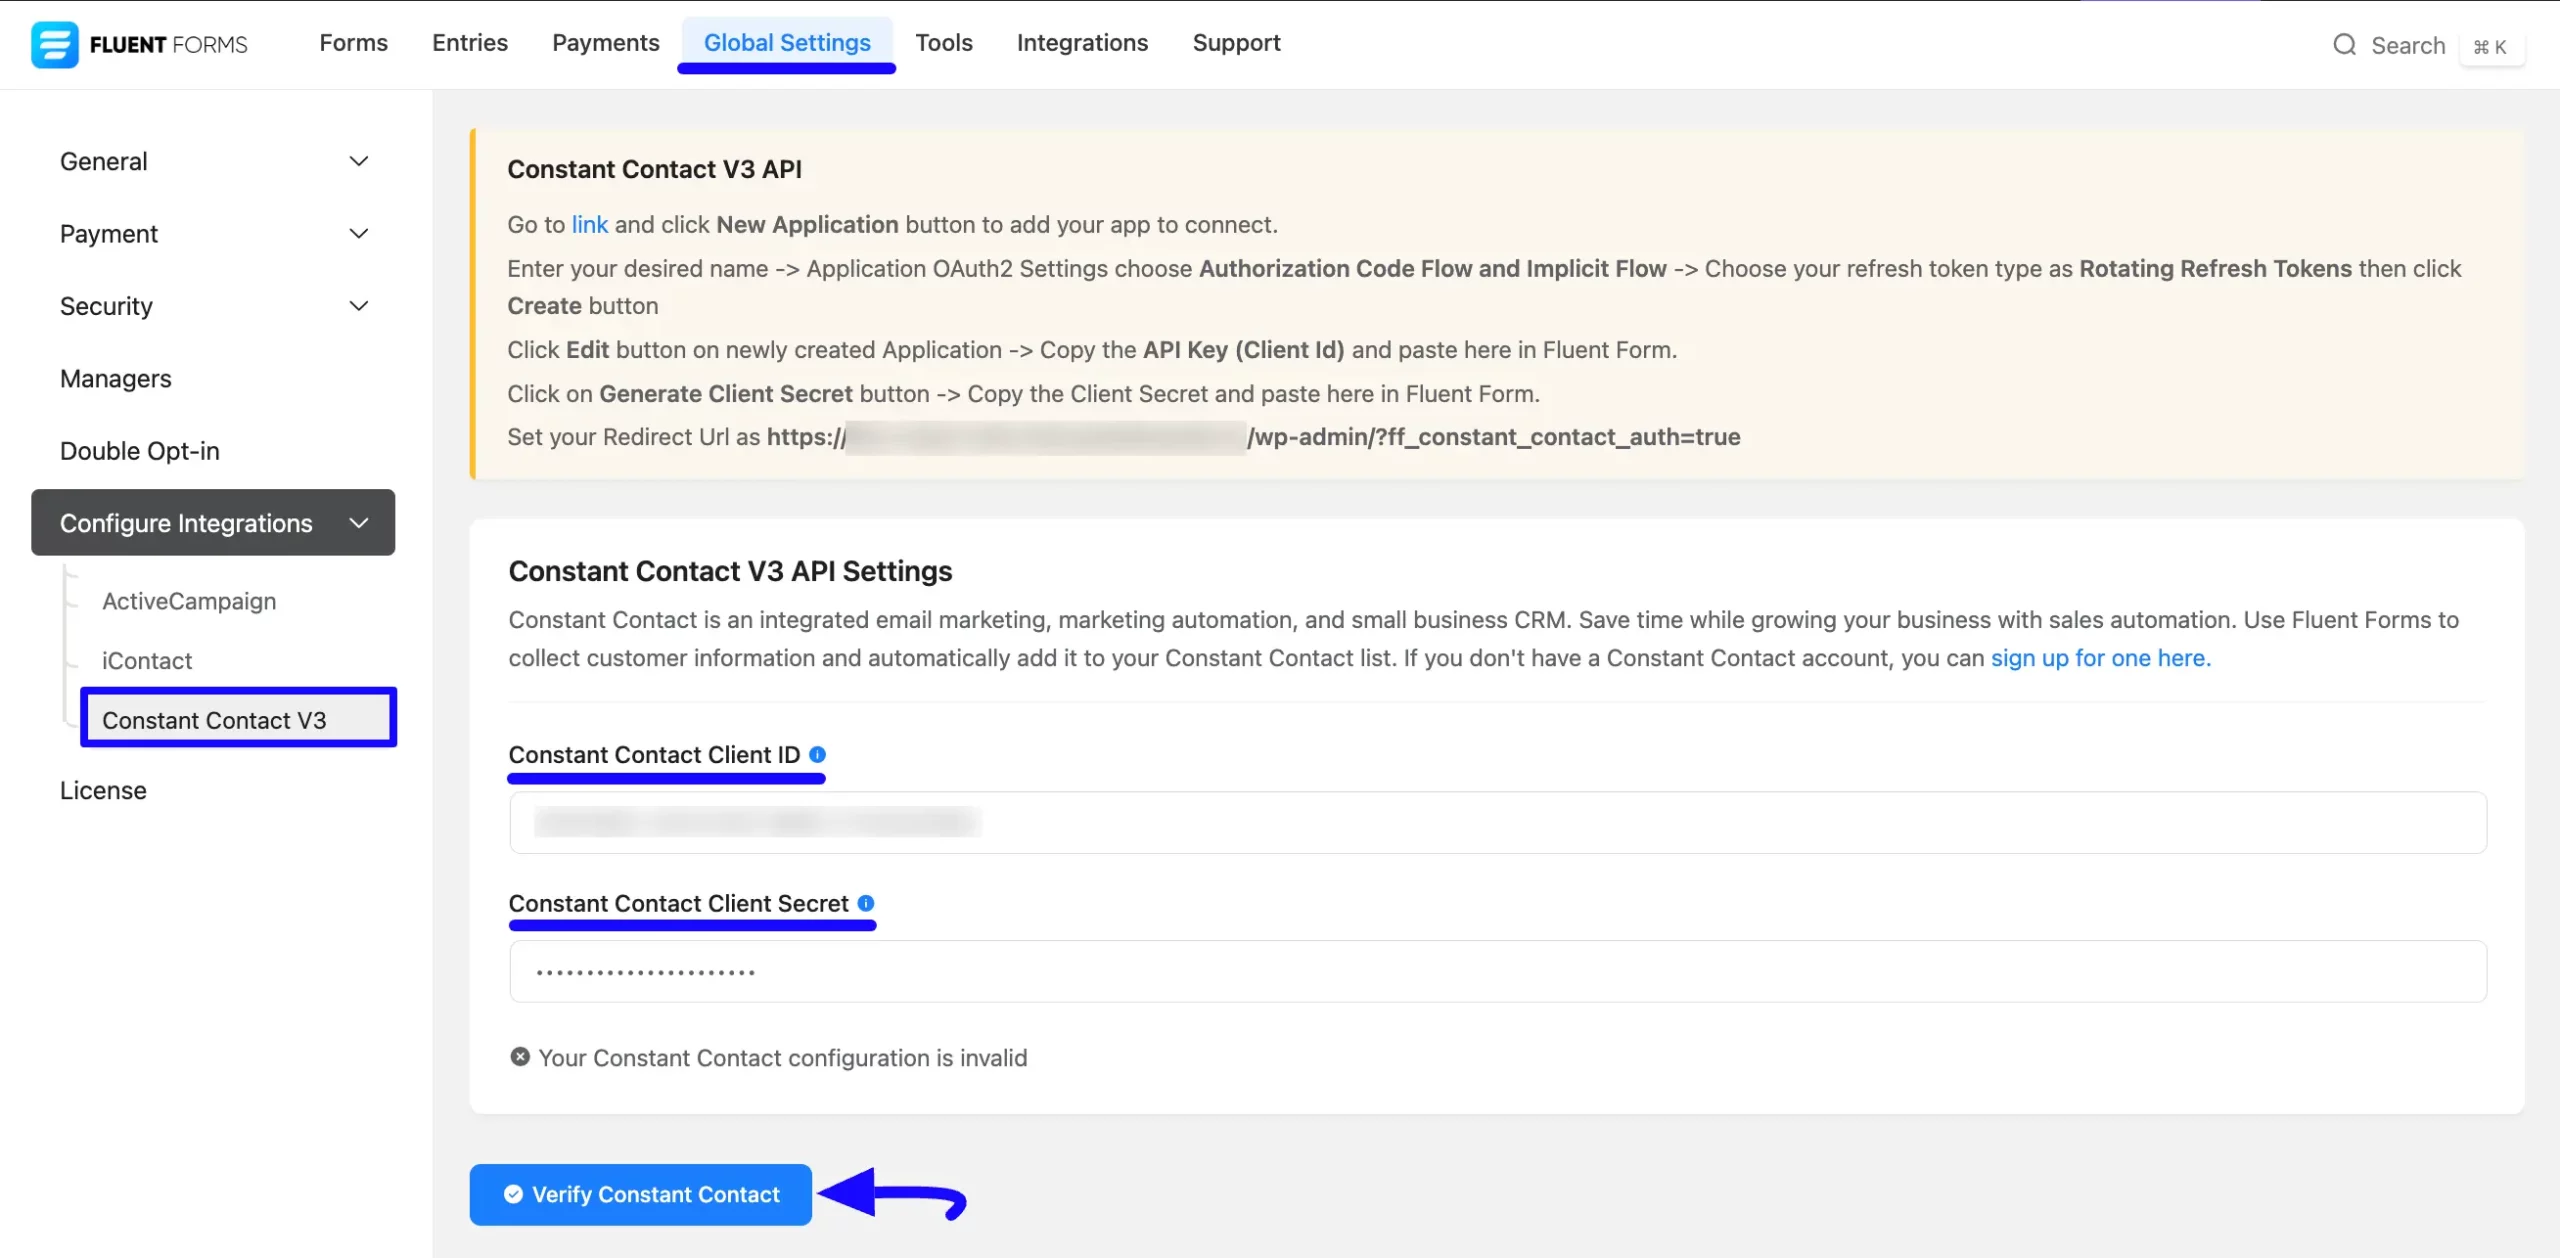The image size is (2560, 1258).
Task: Click info icon beside Client ID label
Action: [x=817, y=754]
